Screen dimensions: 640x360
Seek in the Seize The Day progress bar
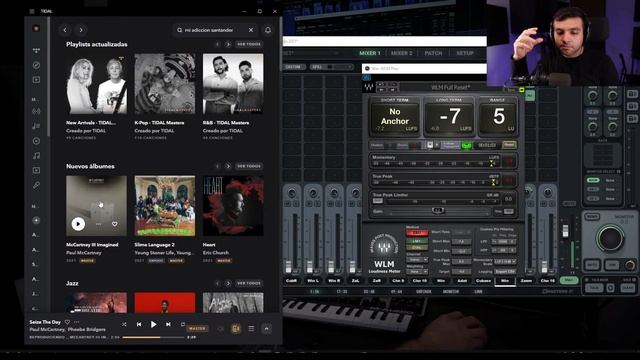pos(153,338)
